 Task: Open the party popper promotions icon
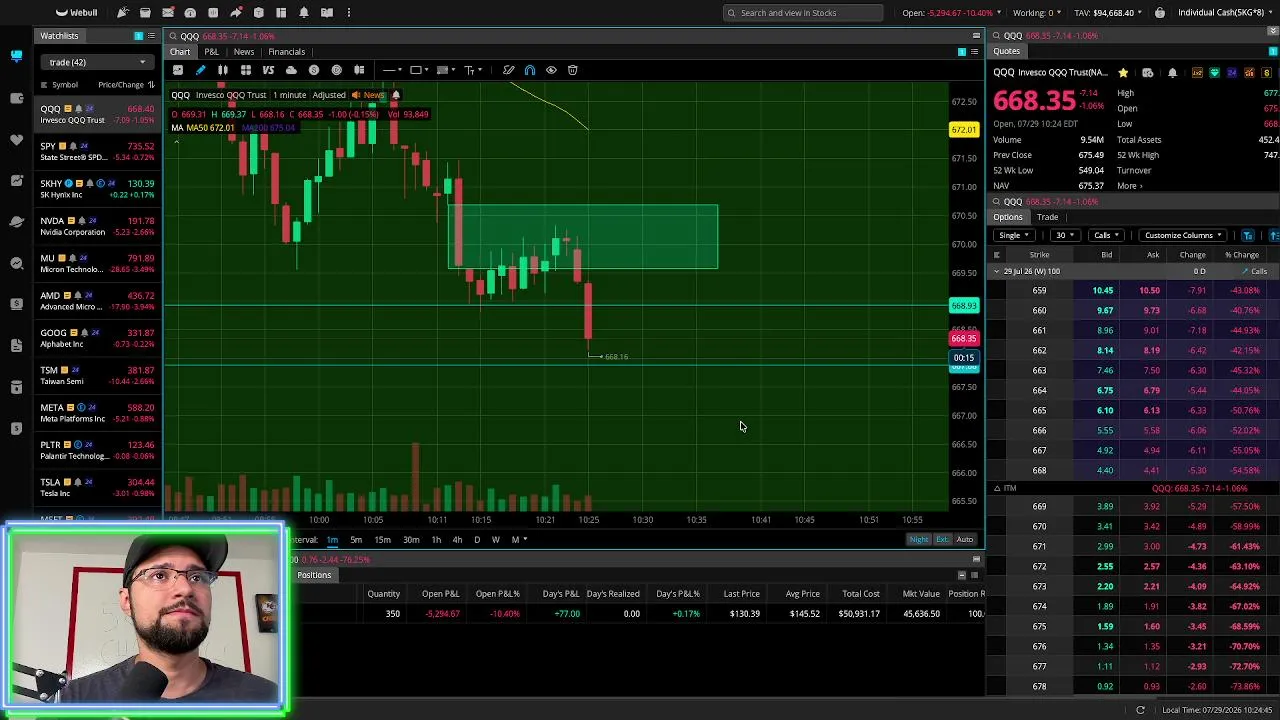click(122, 12)
